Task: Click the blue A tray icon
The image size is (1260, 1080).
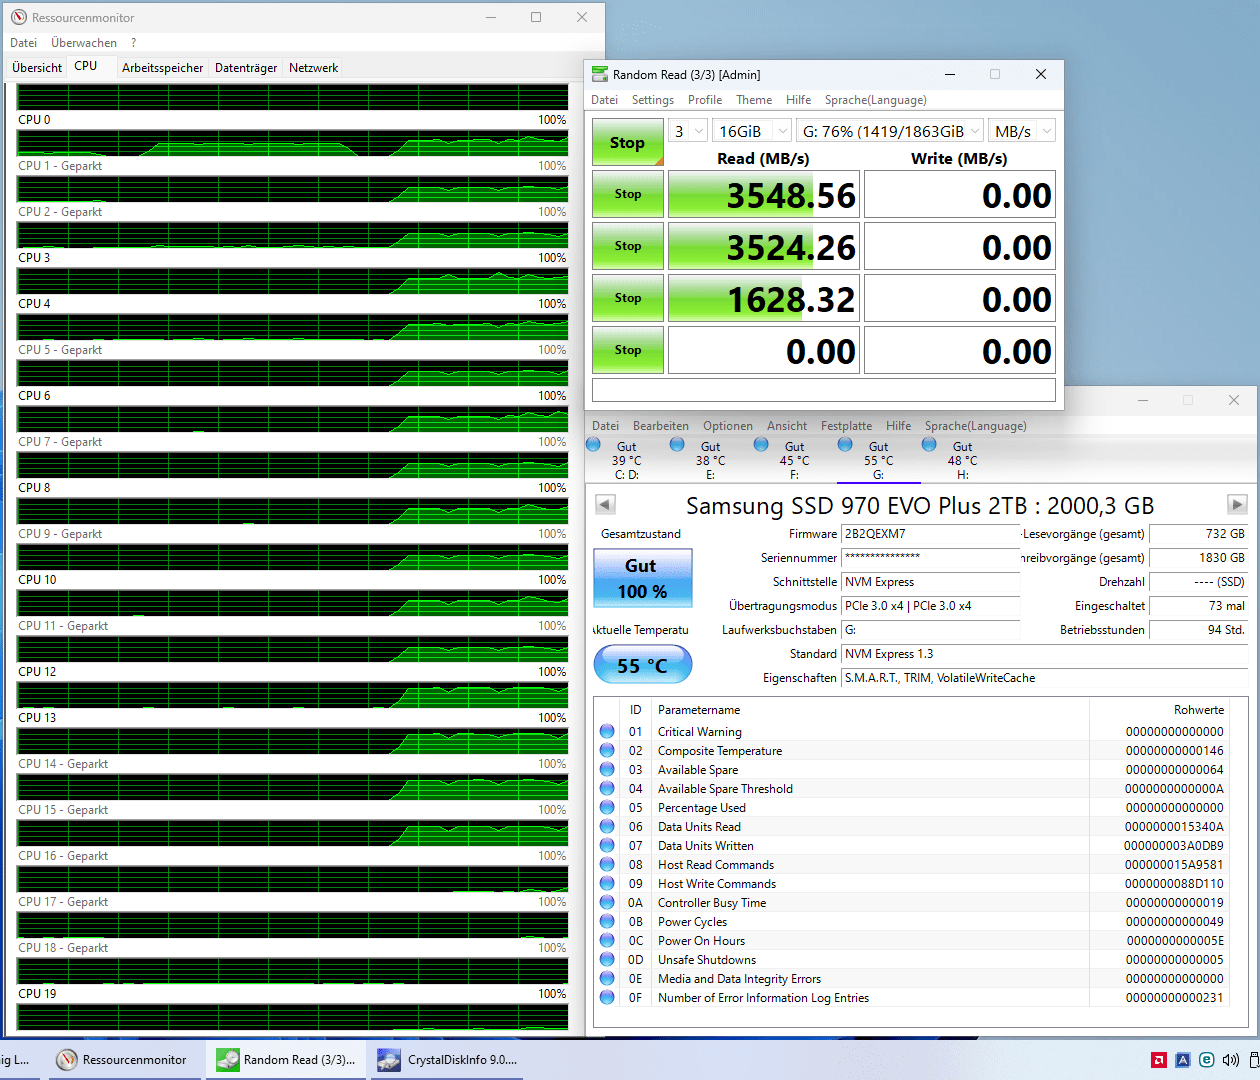Action: 1183,1060
